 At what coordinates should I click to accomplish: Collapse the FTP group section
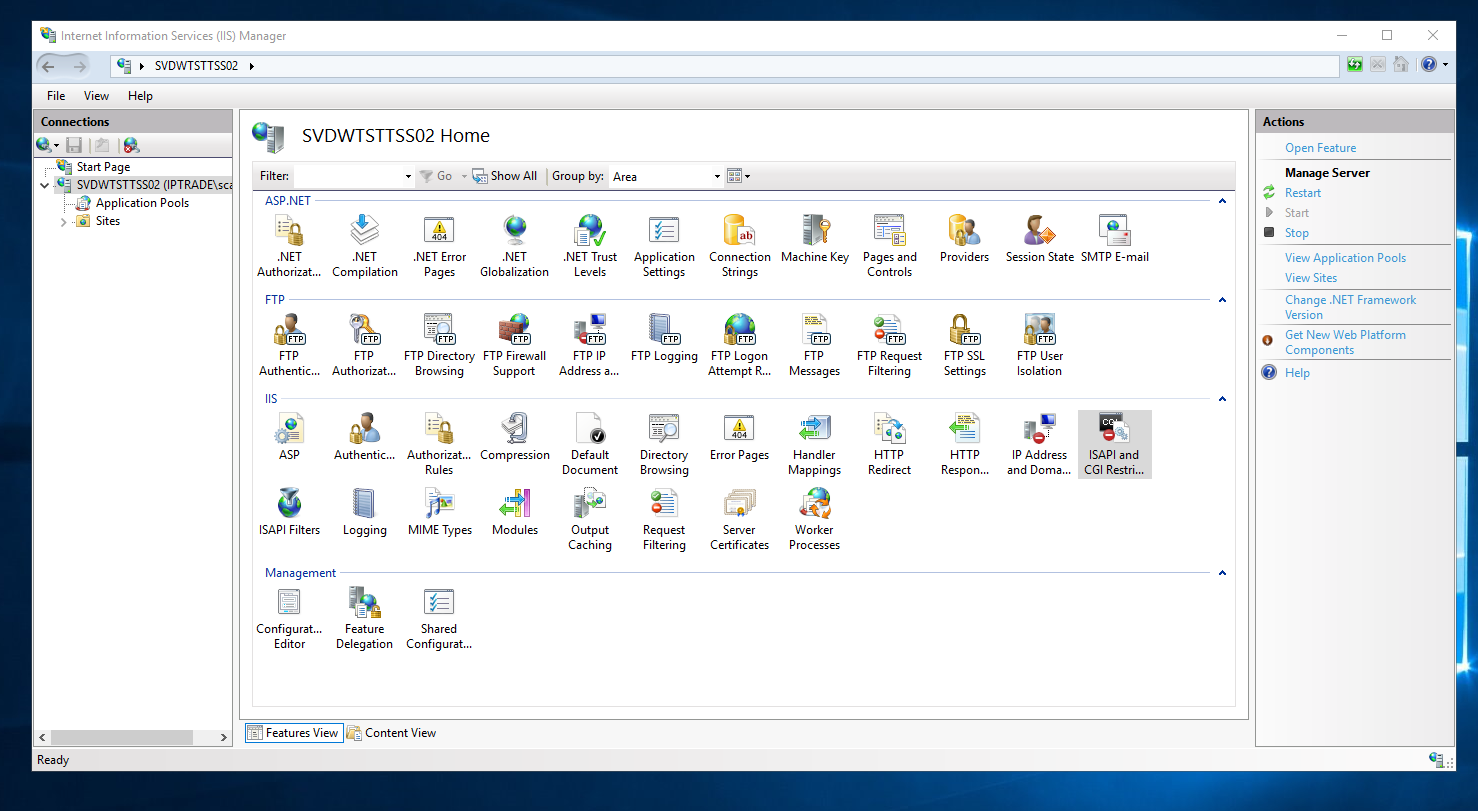pyautogui.click(x=1222, y=300)
